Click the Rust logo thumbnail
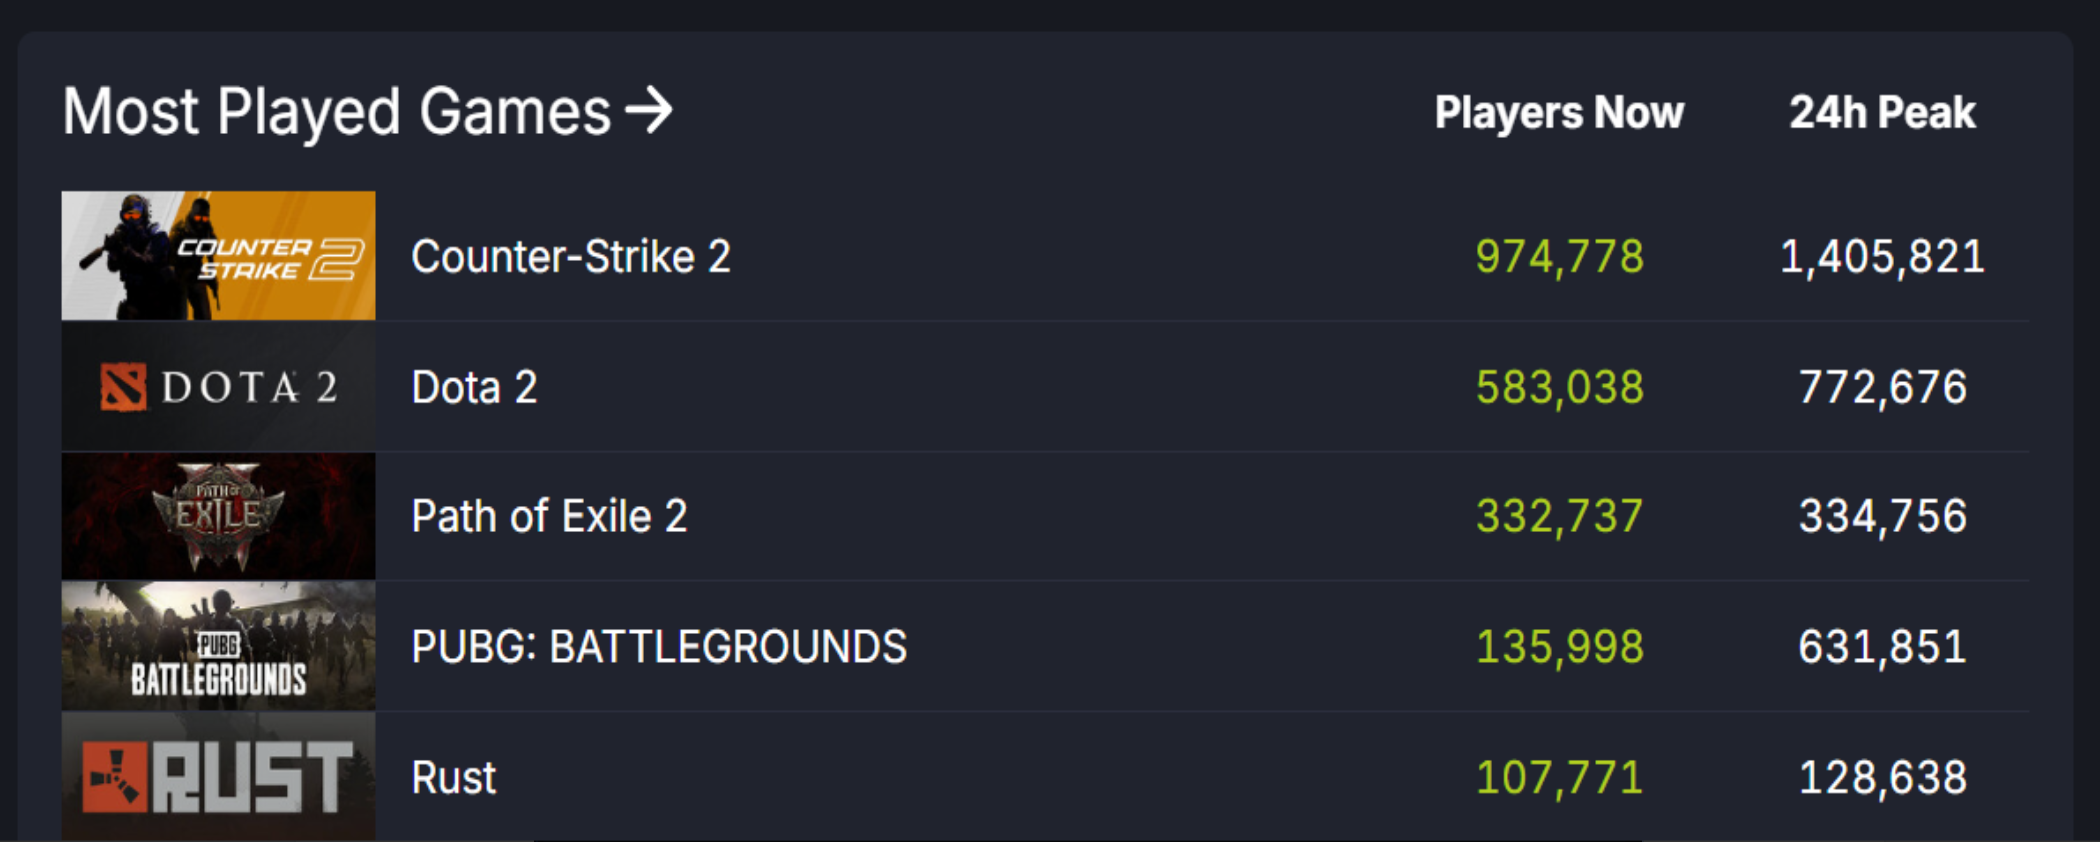This screenshot has height=842, width=2100. click(x=218, y=777)
